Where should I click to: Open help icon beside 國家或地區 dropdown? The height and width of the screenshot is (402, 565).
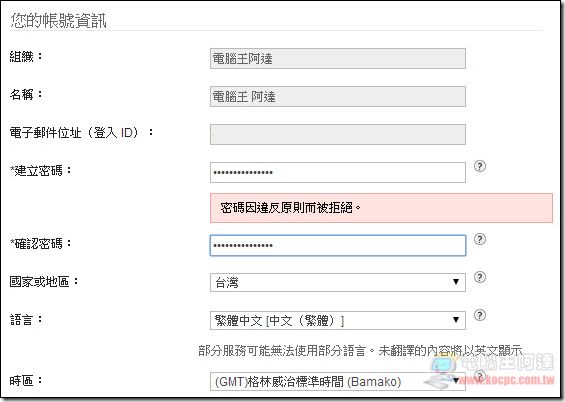(x=480, y=277)
